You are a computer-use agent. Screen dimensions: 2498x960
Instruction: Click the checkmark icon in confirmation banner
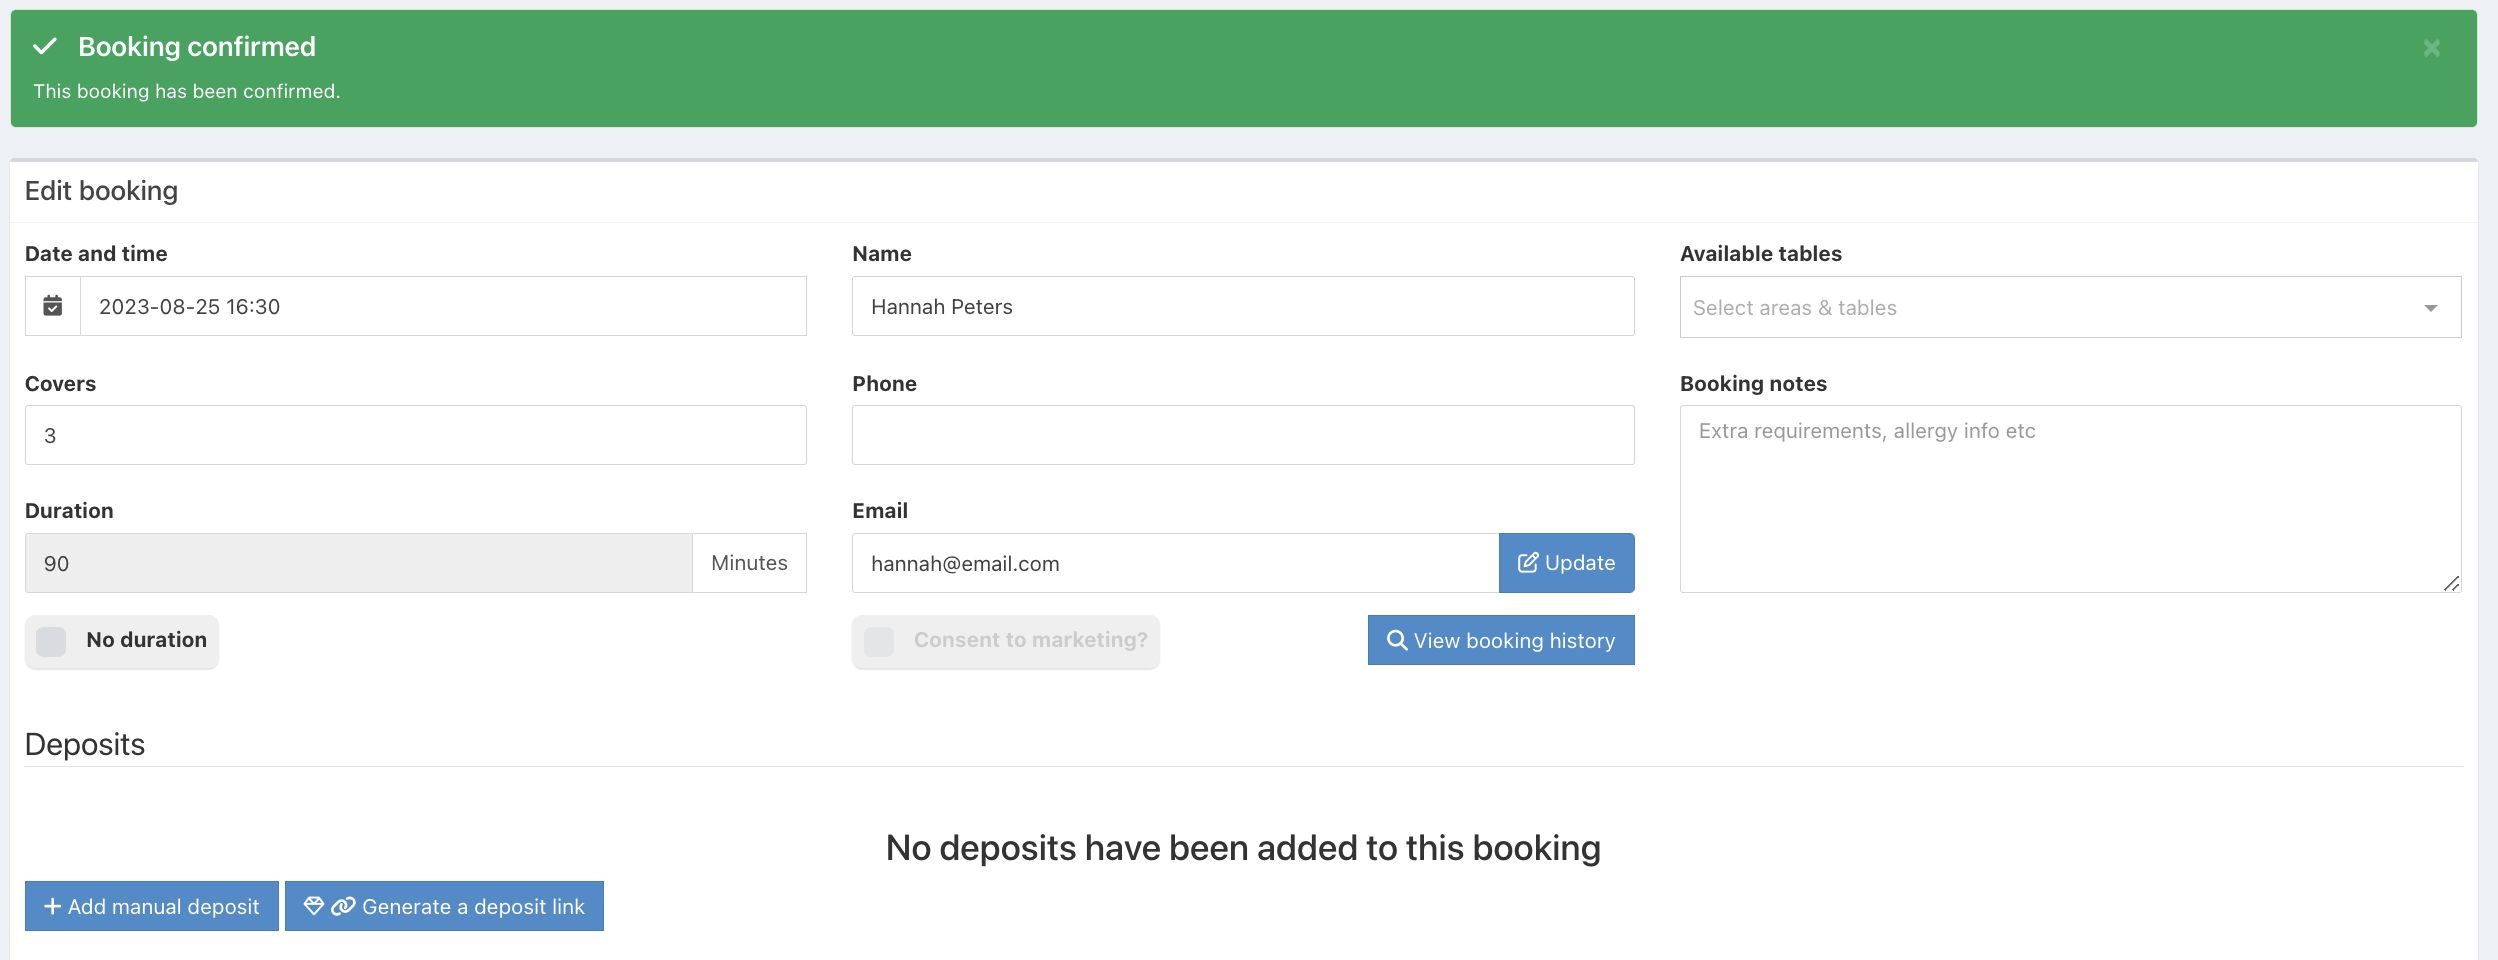(x=45, y=47)
